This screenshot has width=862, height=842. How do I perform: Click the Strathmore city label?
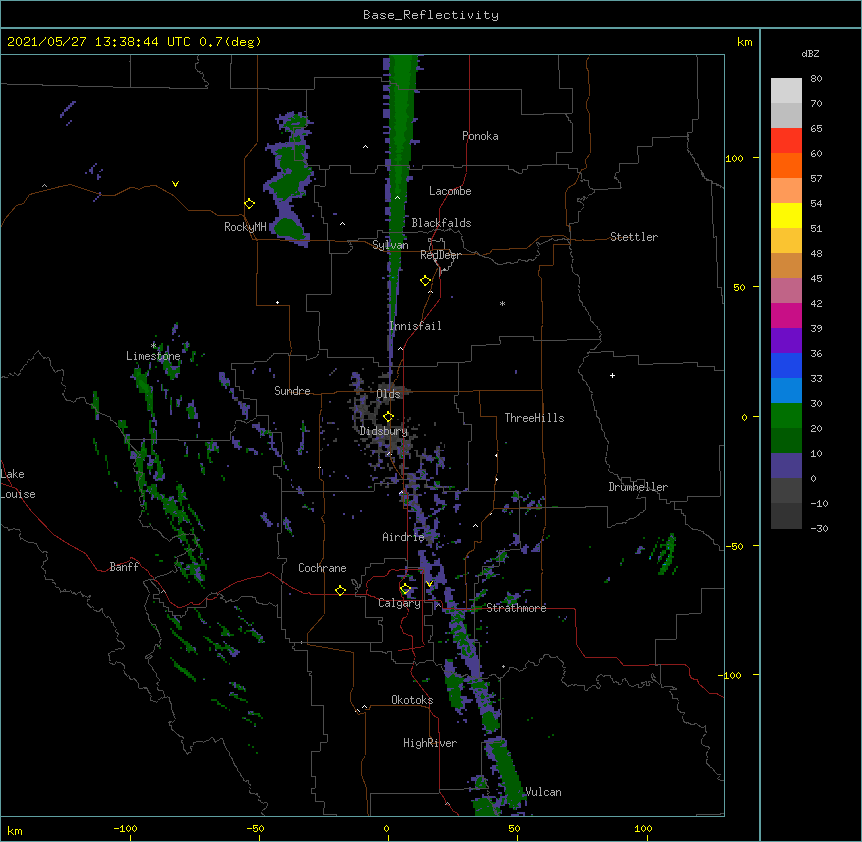(x=516, y=608)
